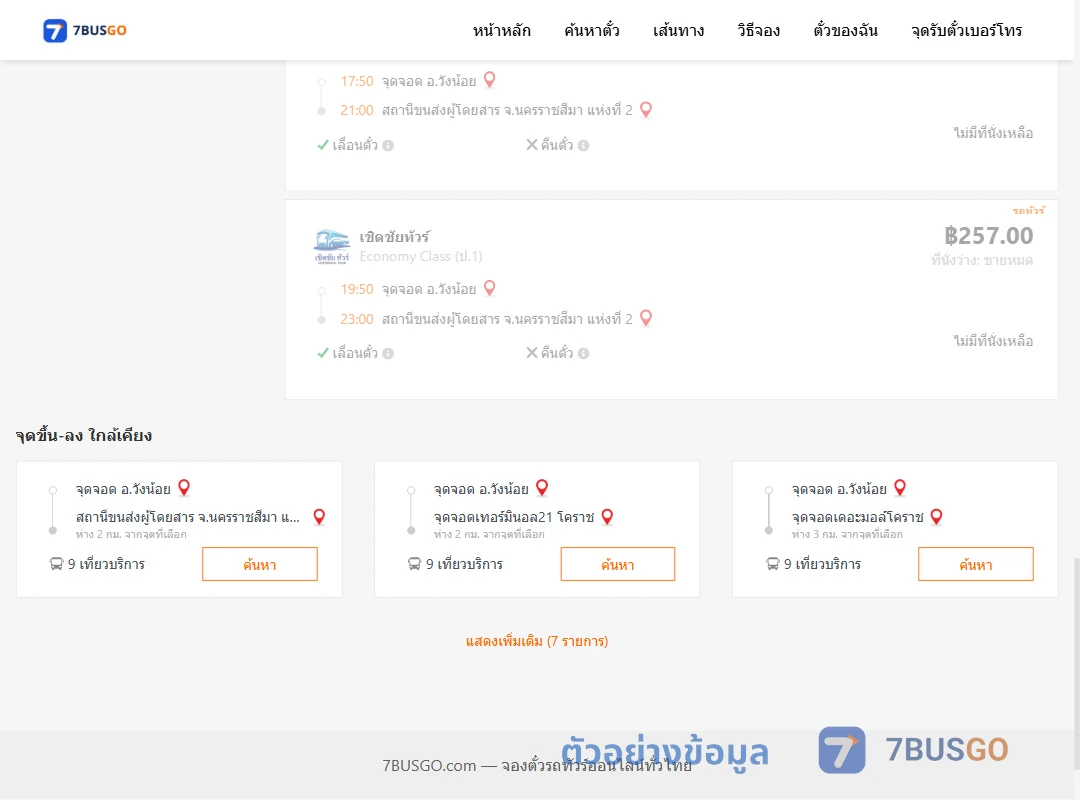Click ค้นหา button in เทอร์มินอล21 โคราช card

(618, 564)
